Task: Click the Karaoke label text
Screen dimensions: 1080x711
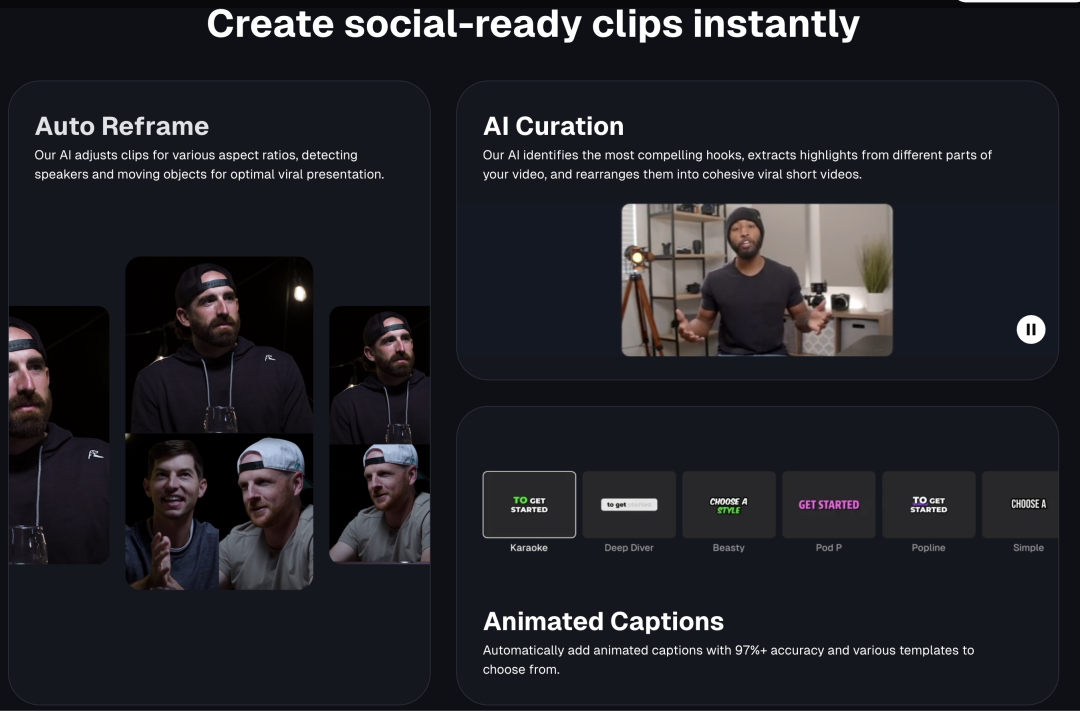Action: tap(529, 548)
